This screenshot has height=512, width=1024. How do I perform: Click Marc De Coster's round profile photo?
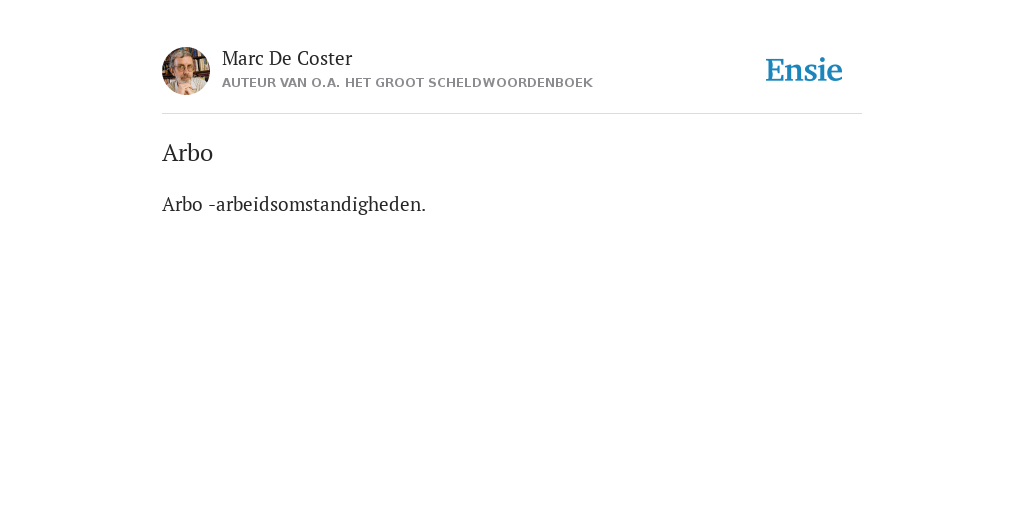click(186, 71)
